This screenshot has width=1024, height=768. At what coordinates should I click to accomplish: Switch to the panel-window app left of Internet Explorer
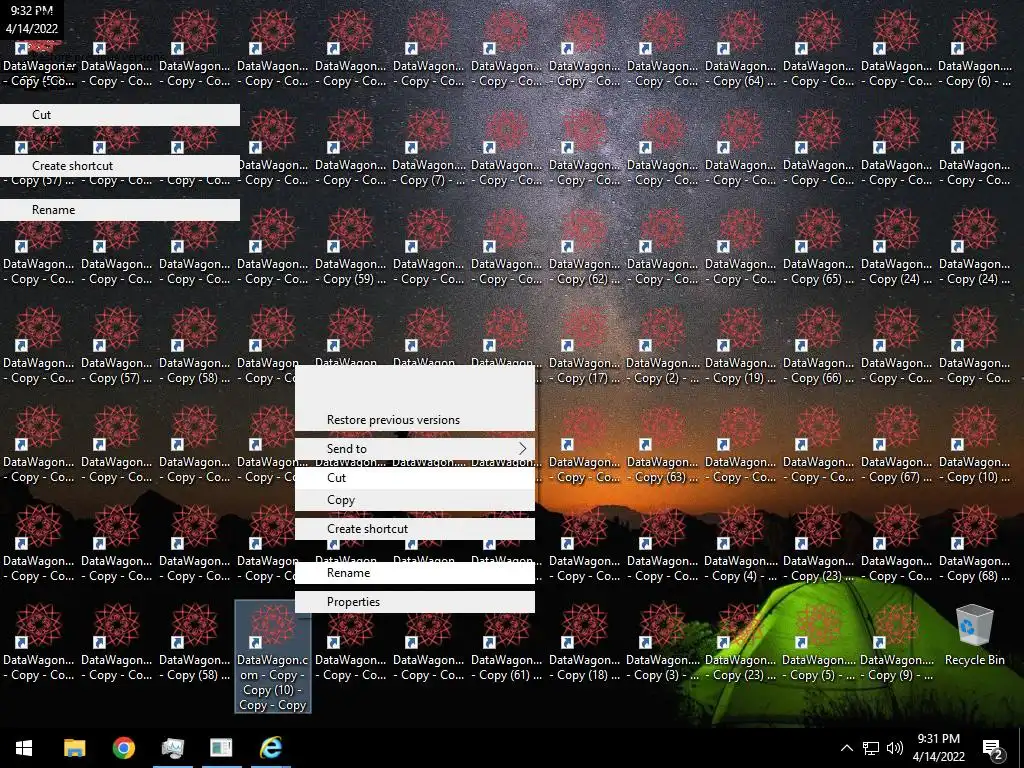click(x=221, y=748)
